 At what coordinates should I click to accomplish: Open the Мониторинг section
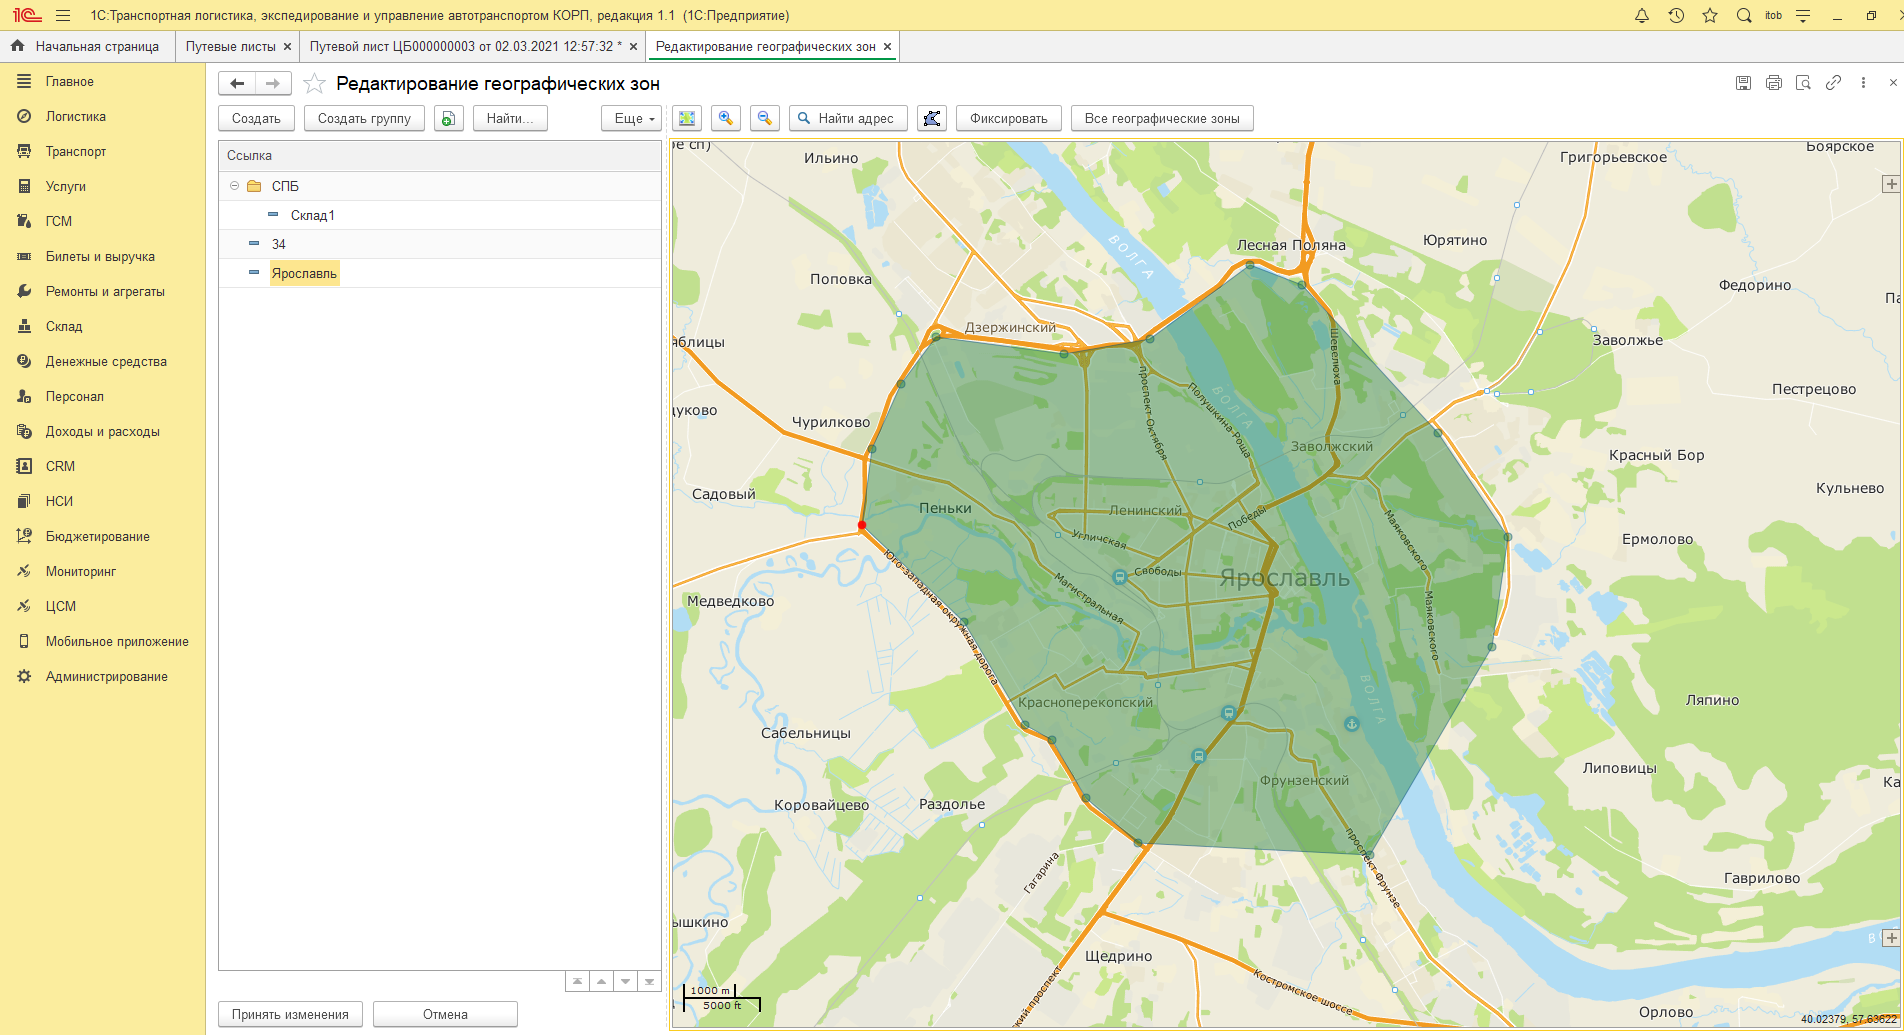[81, 571]
